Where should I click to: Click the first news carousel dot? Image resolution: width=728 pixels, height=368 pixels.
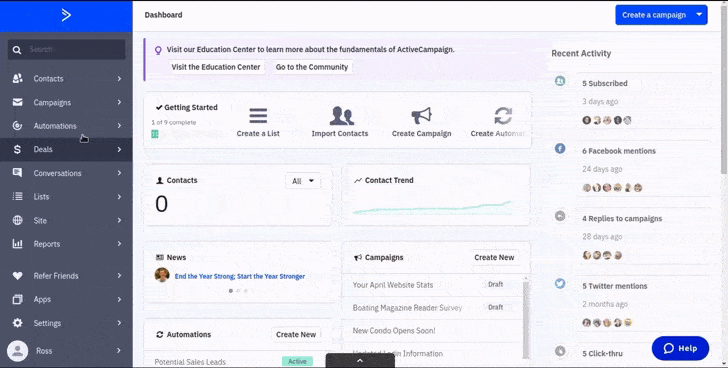[x=231, y=291]
